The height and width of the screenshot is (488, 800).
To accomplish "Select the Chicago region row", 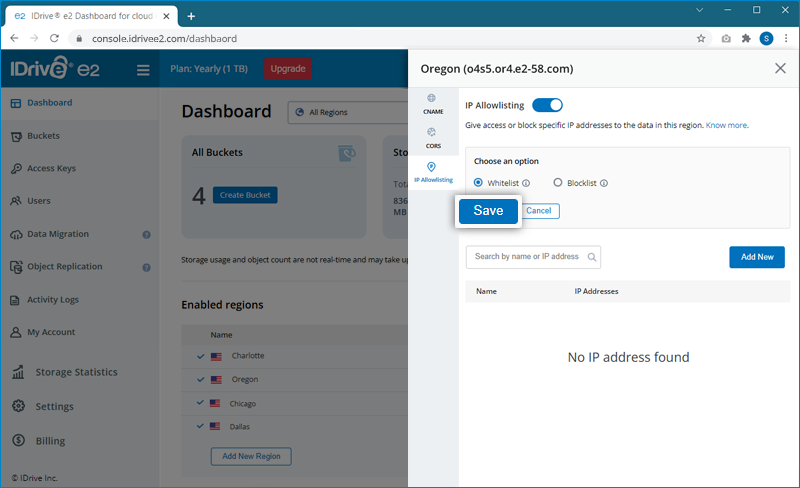I will (x=295, y=404).
